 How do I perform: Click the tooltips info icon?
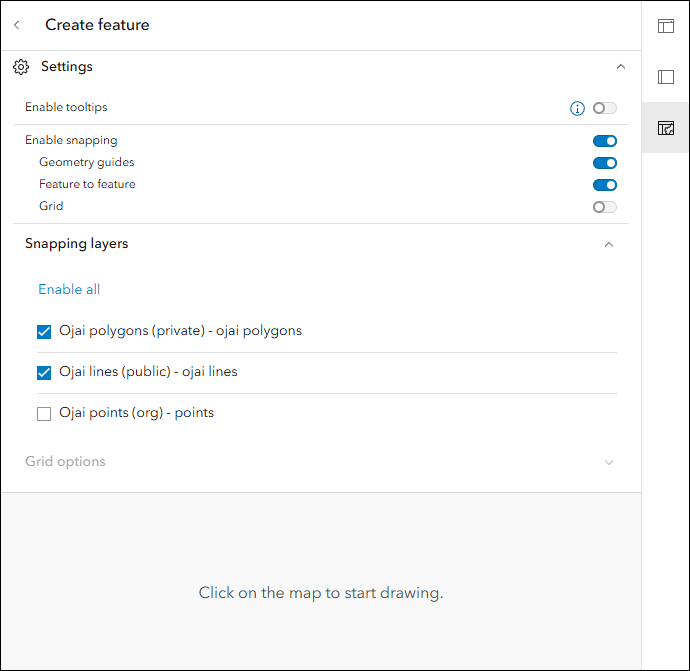pyautogui.click(x=577, y=108)
